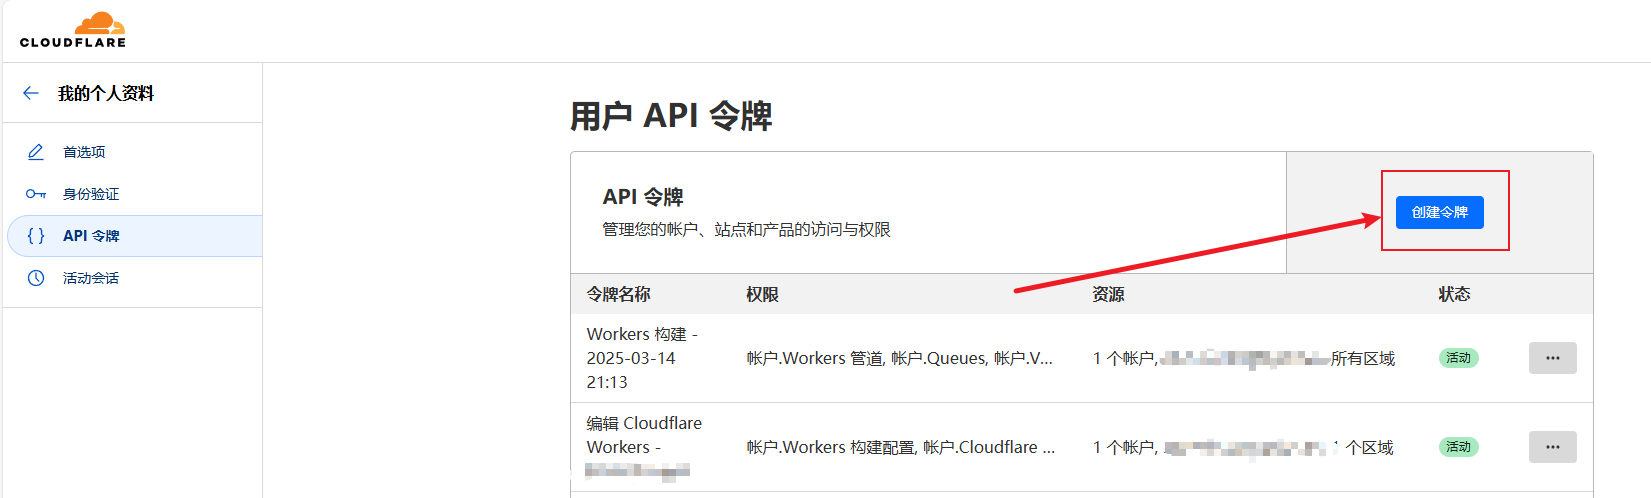Click the 我的个人资料 sidebar heading
Image resolution: width=1651 pixels, height=498 pixels.
click(x=106, y=93)
